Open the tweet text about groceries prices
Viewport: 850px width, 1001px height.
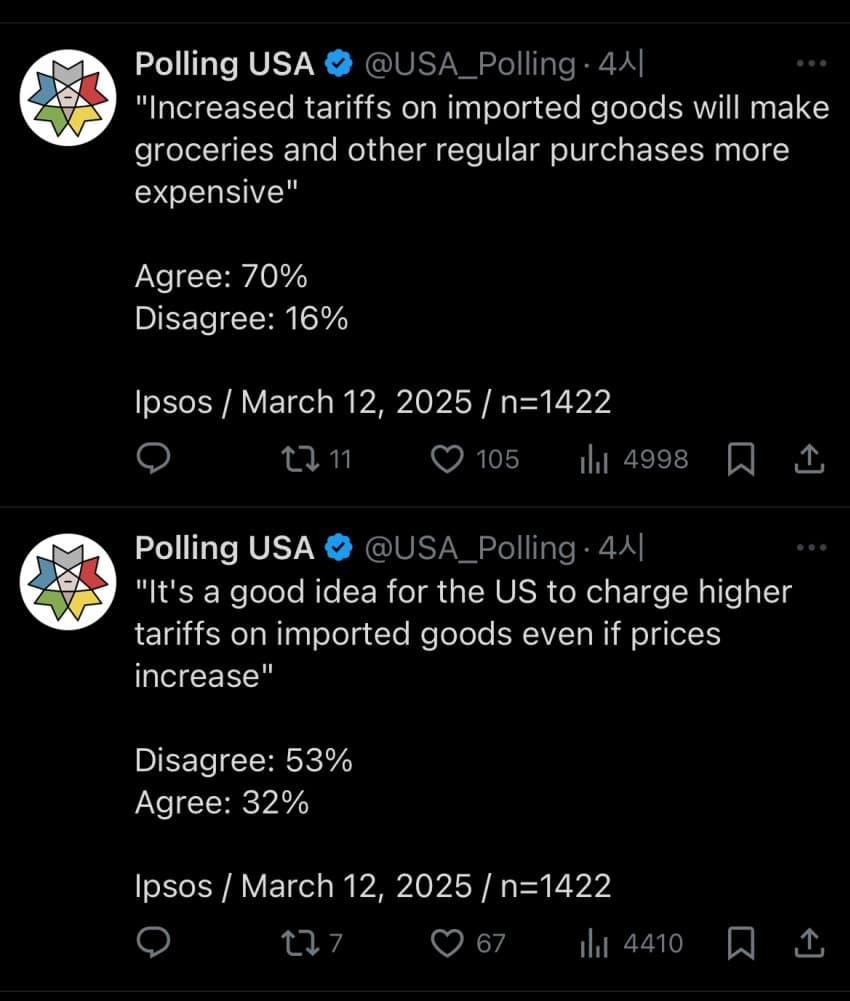[x=481, y=150]
